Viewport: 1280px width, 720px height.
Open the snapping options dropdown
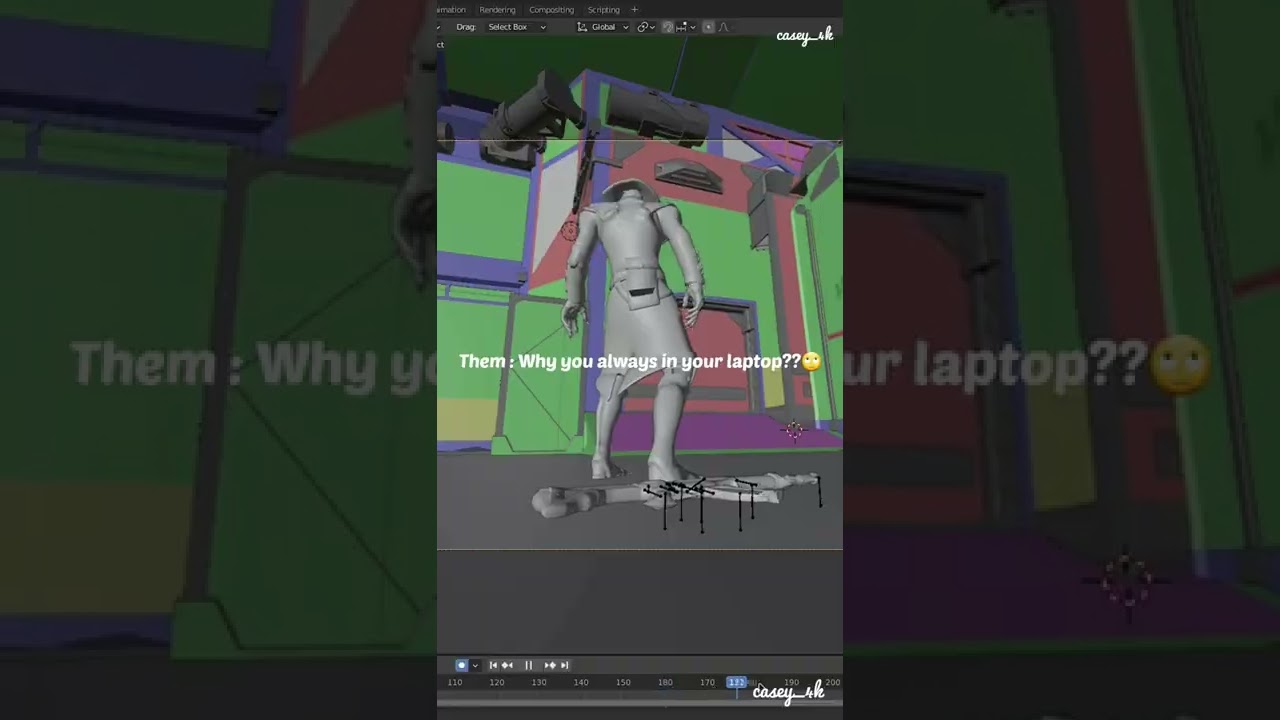[686, 27]
